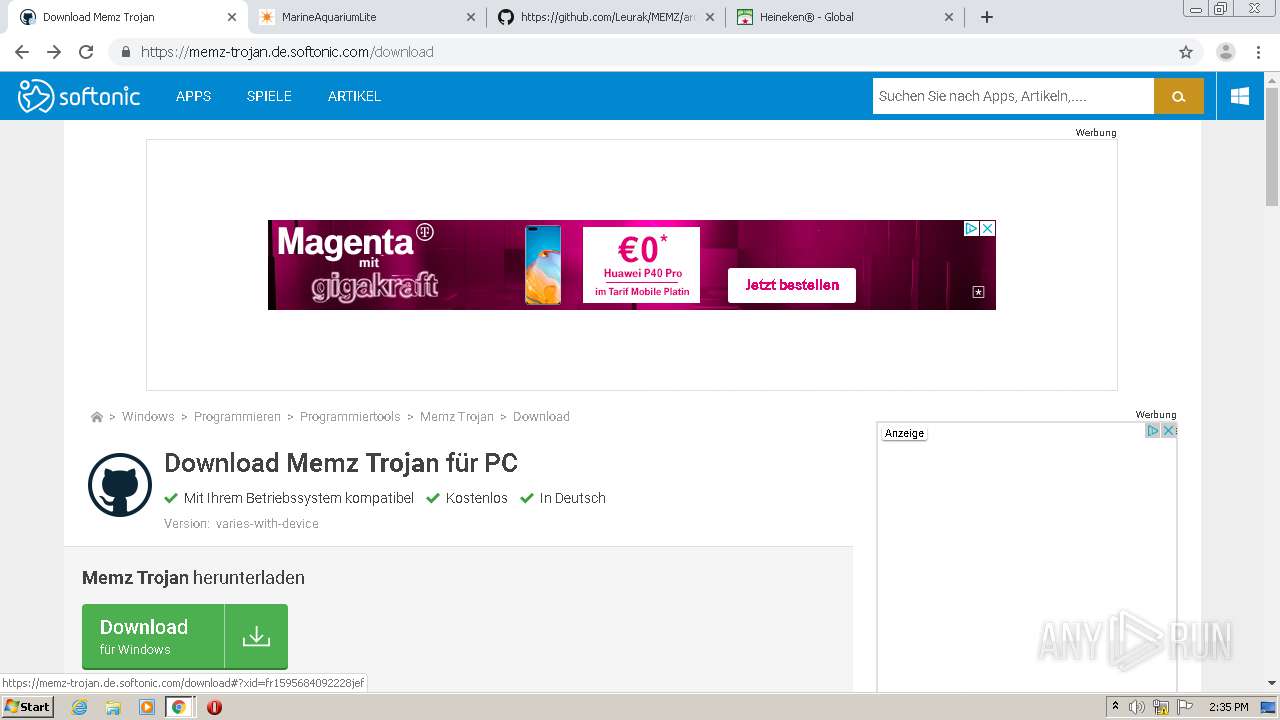The height and width of the screenshot is (720, 1280).
Task: Open file explorer from taskbar
Action: click(113, 707)
